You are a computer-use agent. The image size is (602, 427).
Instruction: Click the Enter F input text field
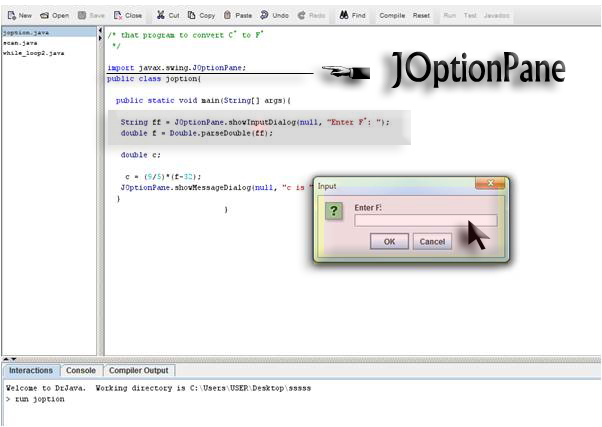(x=425, y=221)
